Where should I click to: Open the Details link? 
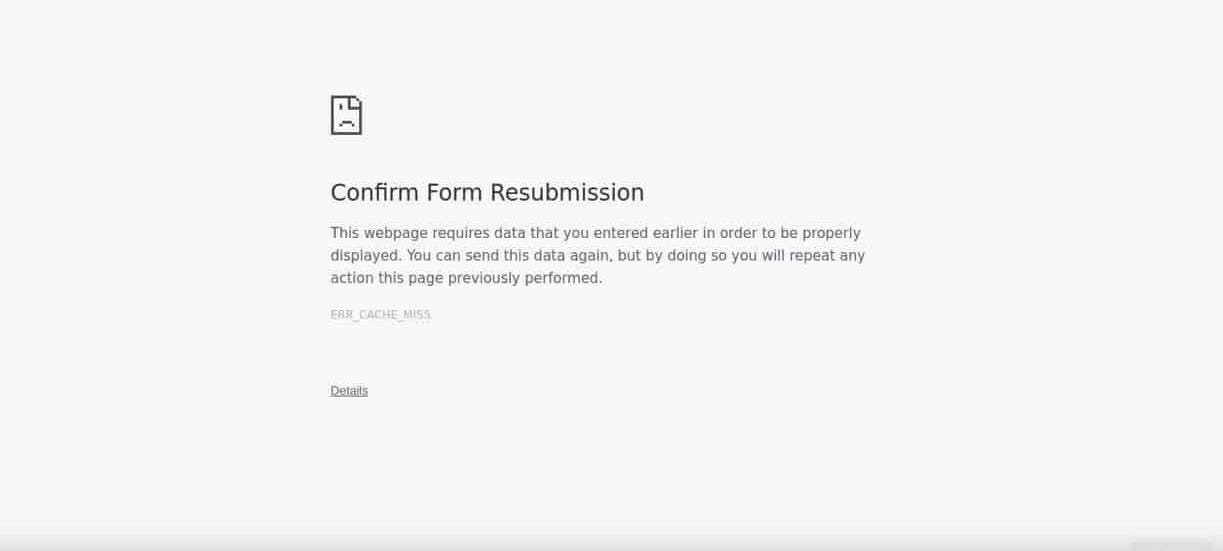[349, 390]
